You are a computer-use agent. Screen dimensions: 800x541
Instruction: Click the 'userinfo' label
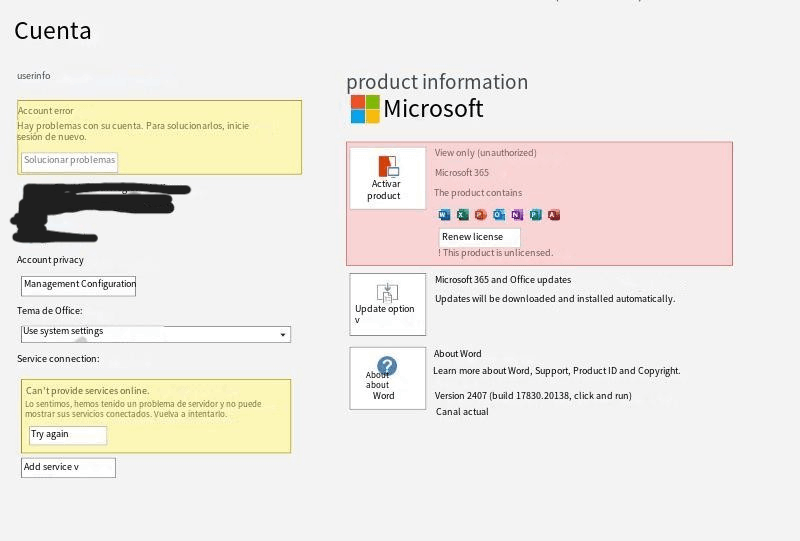click(x=34, y=76)
